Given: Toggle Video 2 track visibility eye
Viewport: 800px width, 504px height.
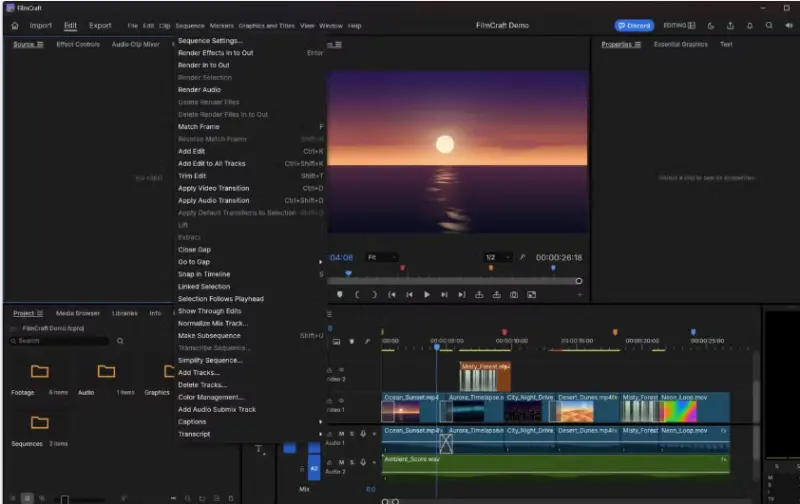Looking at the screenshot, I should point(341,370).
